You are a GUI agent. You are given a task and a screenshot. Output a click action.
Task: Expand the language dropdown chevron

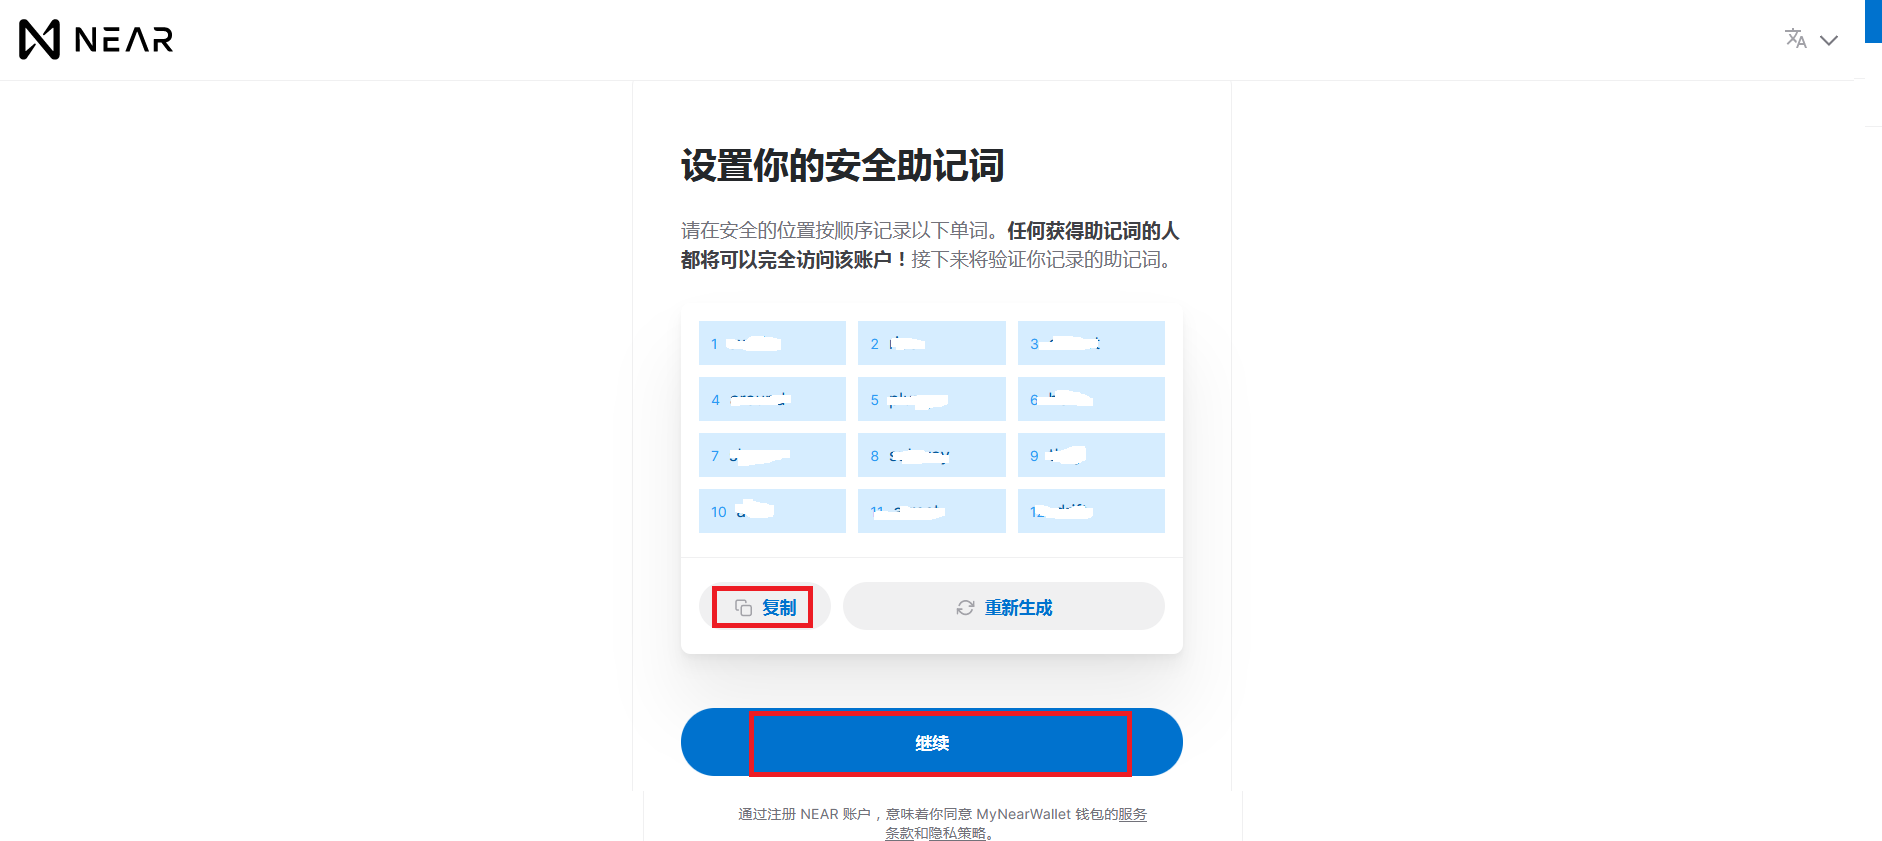(x=1829, y=41)
